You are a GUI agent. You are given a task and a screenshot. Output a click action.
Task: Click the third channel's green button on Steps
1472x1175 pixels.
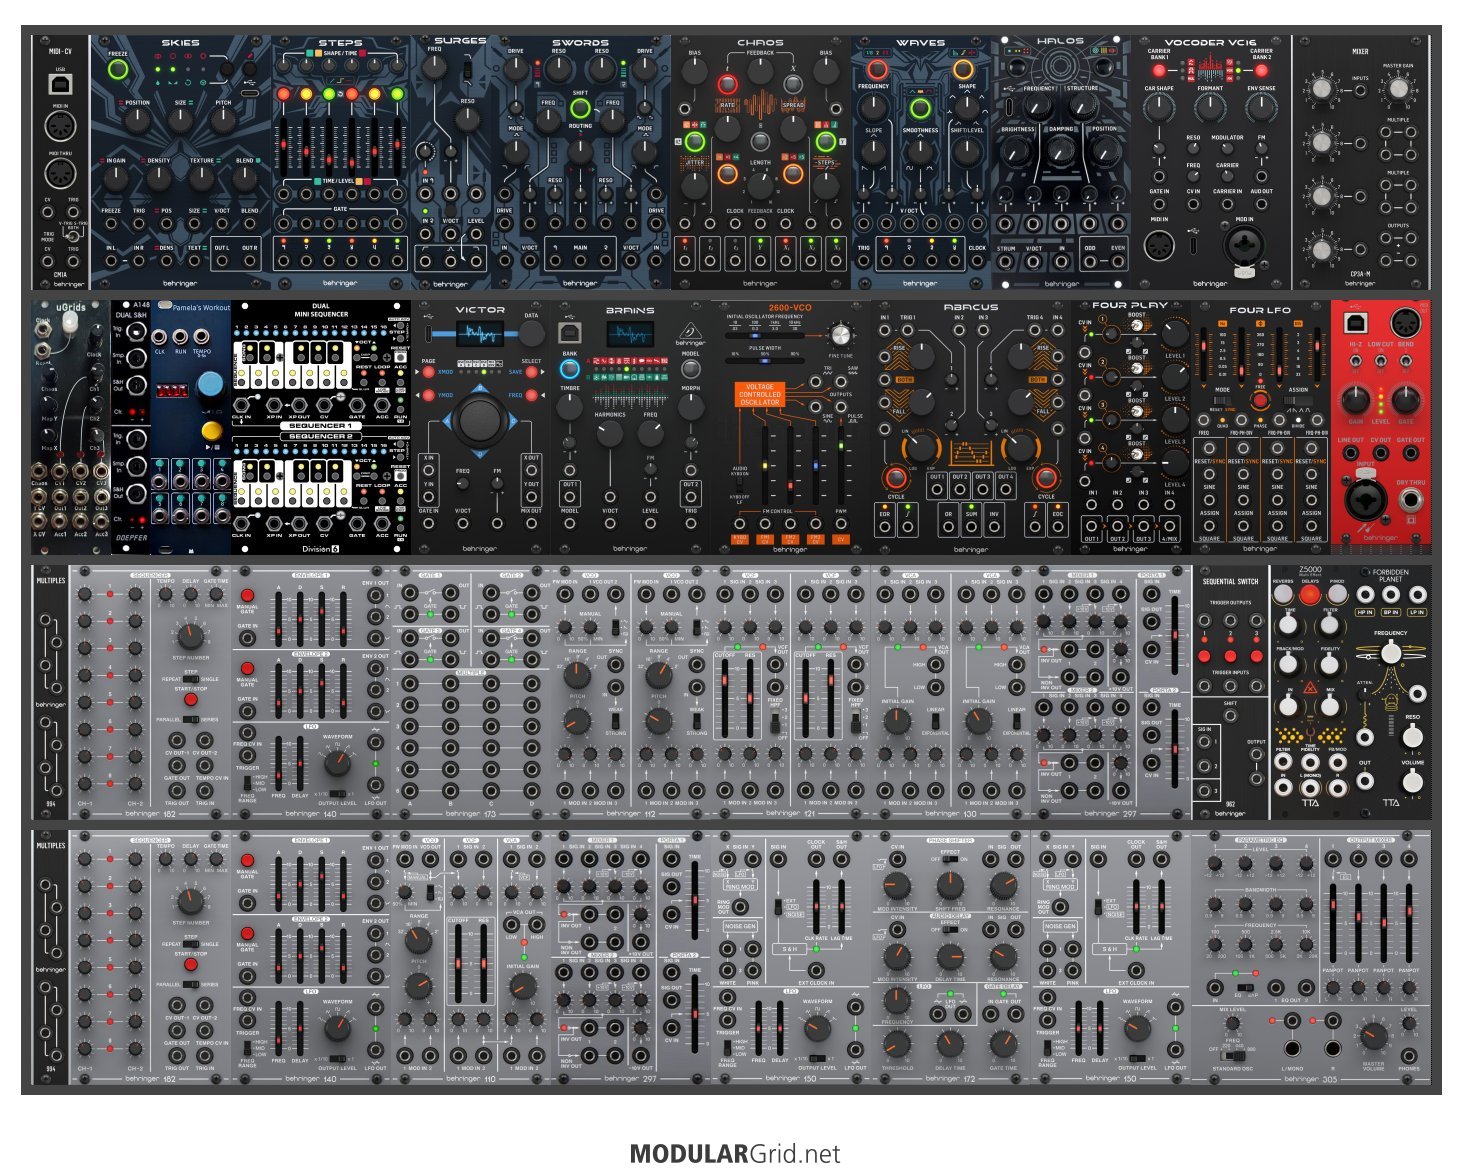coord(329,94)
